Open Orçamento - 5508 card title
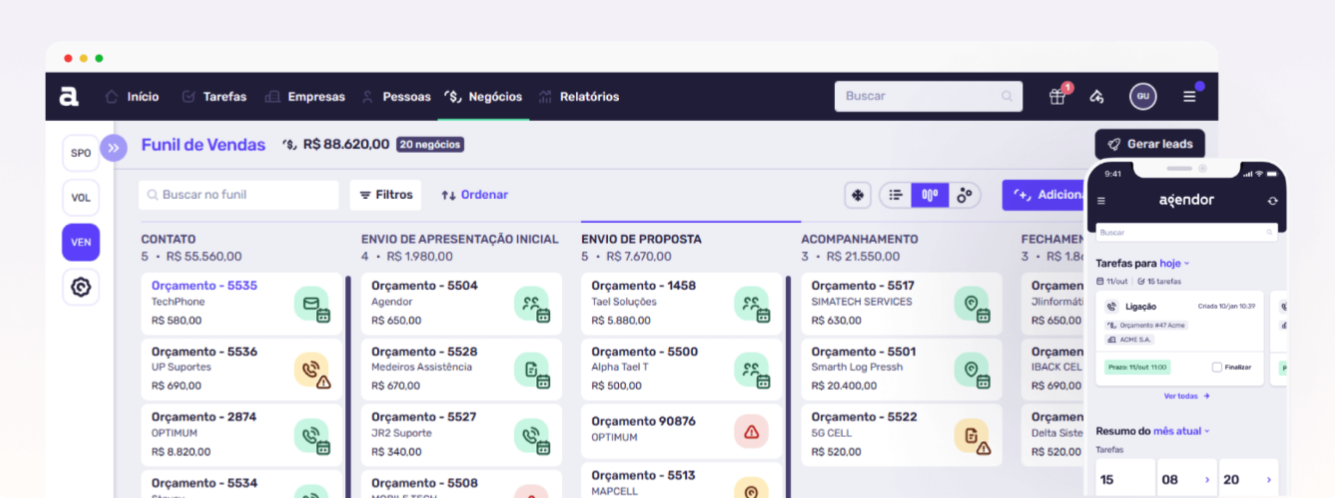Image resolution: width=1335 pixels, height=498 pixels. pos(424,483)
